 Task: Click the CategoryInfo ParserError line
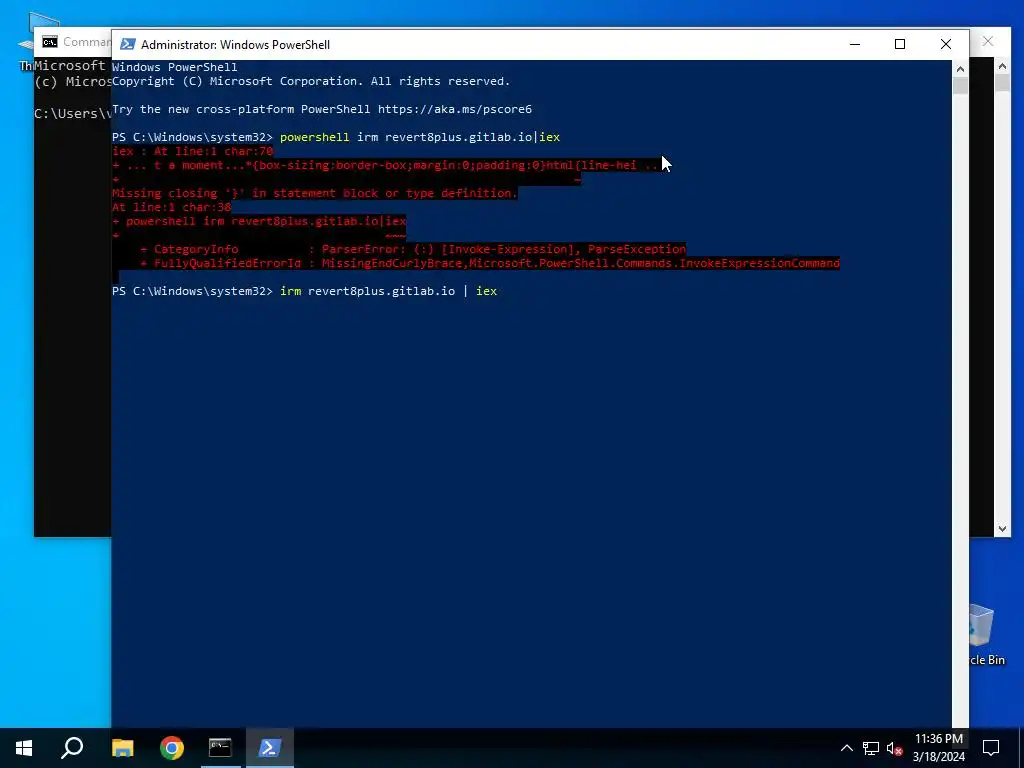413,249
